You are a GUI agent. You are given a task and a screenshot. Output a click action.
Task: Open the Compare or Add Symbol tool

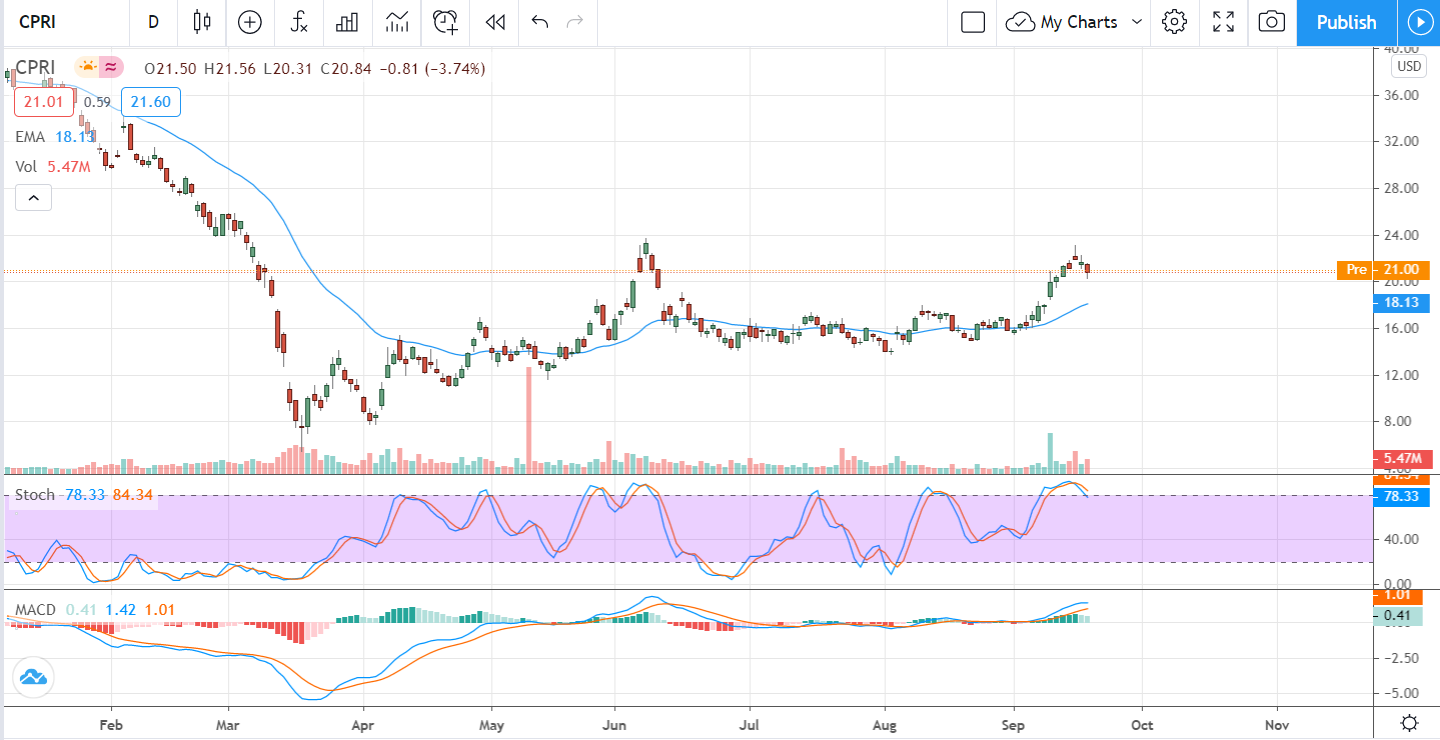point(249,22)
